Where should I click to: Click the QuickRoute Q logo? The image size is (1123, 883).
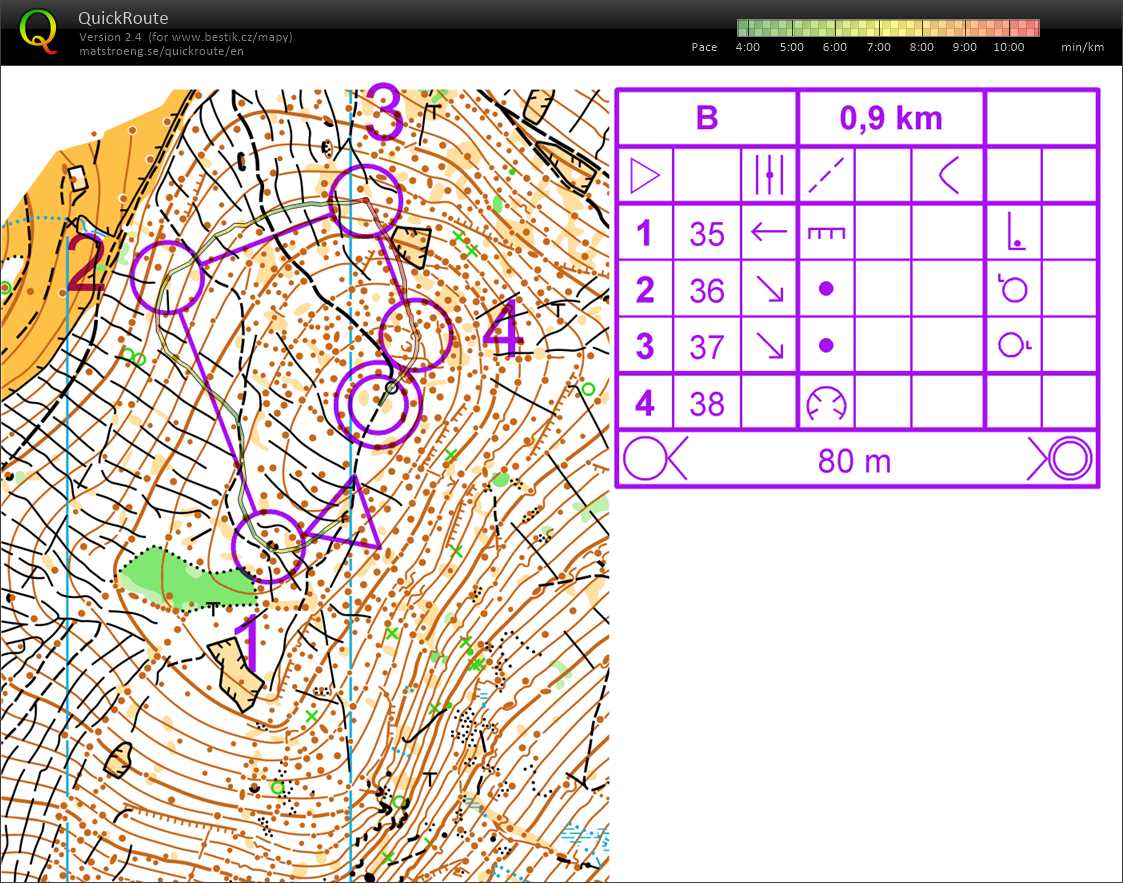pos(38,29)
